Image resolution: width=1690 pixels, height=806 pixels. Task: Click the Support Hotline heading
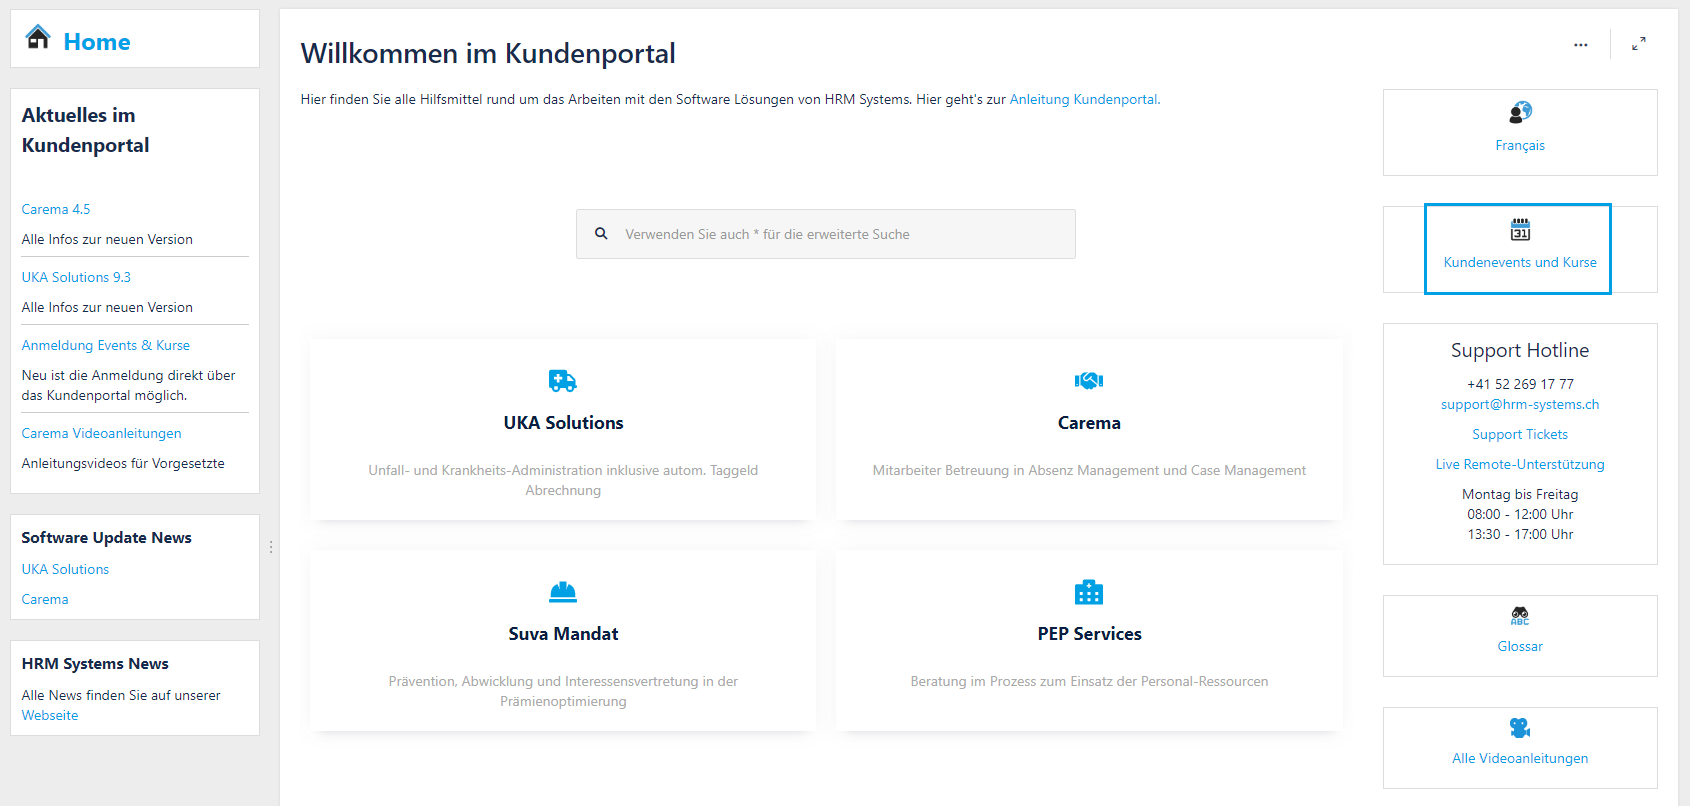point(1520,351)
